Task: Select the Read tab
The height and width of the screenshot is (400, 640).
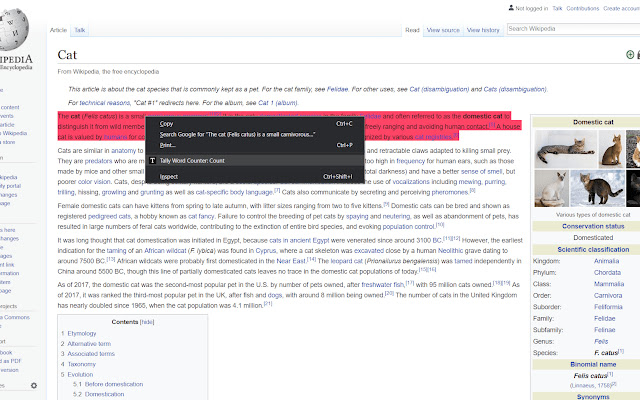Action: [x=412, y=30]
